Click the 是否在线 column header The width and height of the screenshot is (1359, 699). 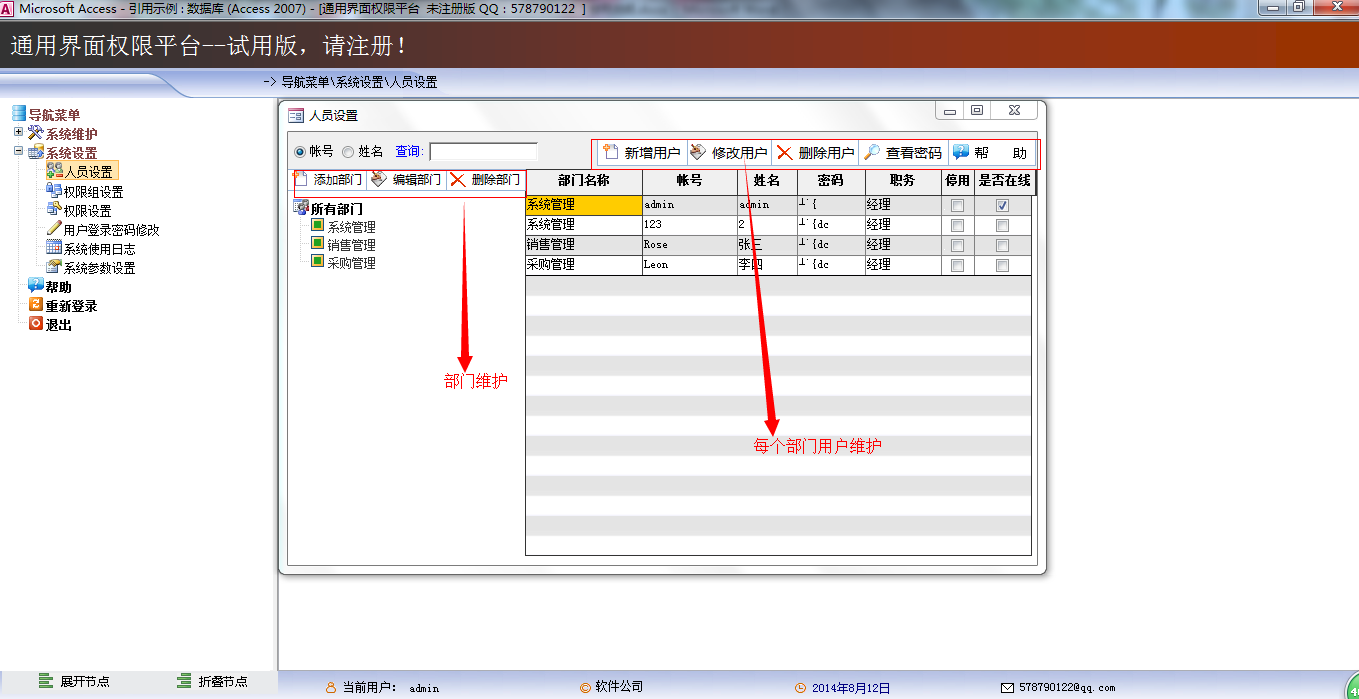click(x=1003, y=181)
